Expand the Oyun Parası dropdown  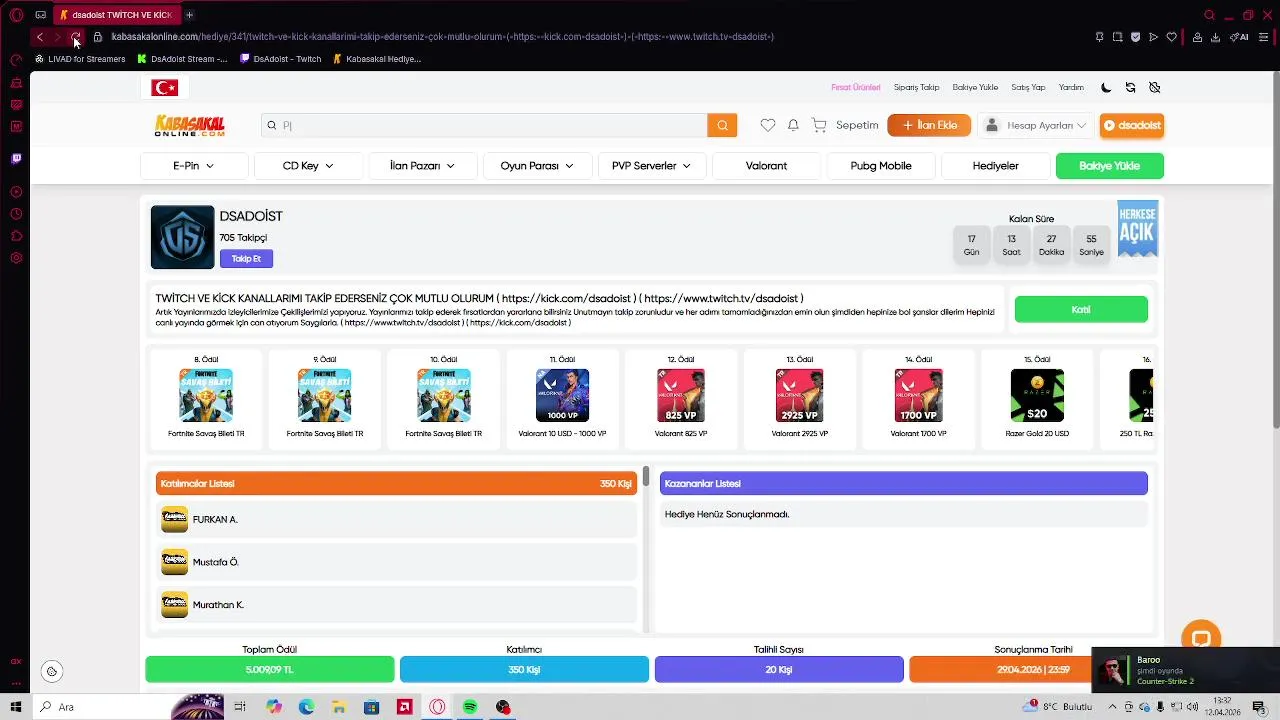(537, 166)
